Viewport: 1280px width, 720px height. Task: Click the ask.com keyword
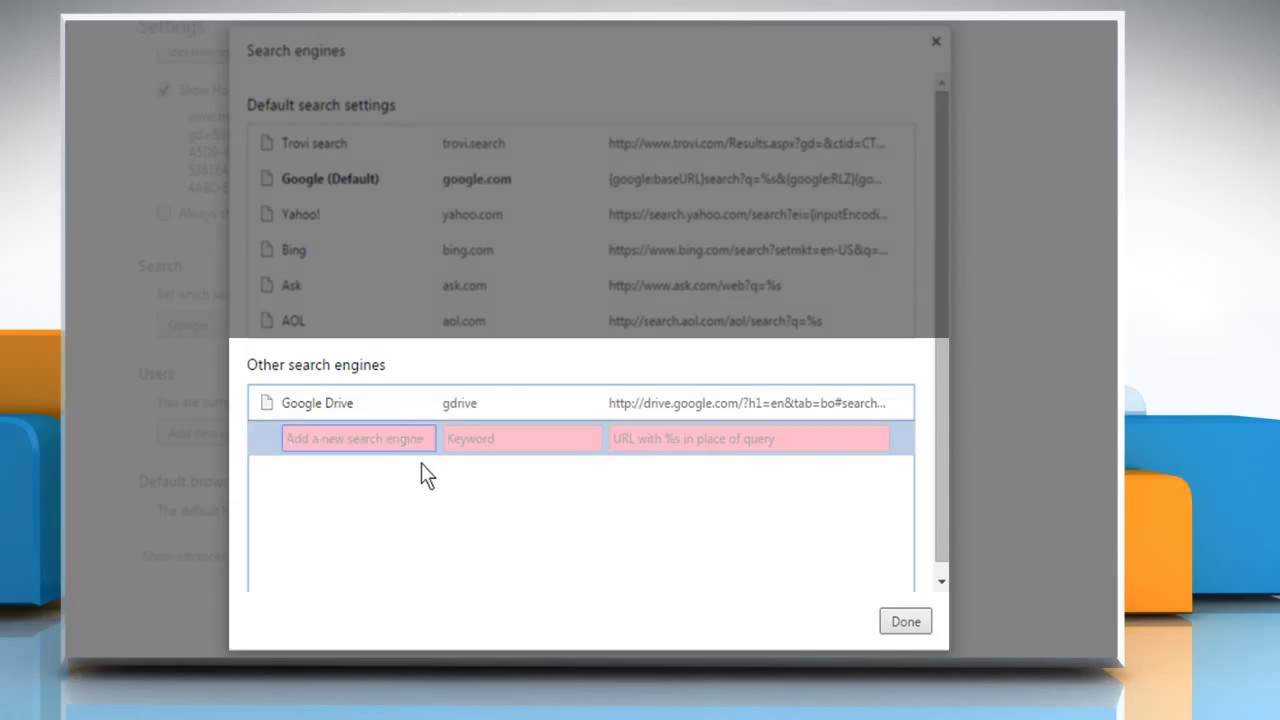[x=464, y=285]
